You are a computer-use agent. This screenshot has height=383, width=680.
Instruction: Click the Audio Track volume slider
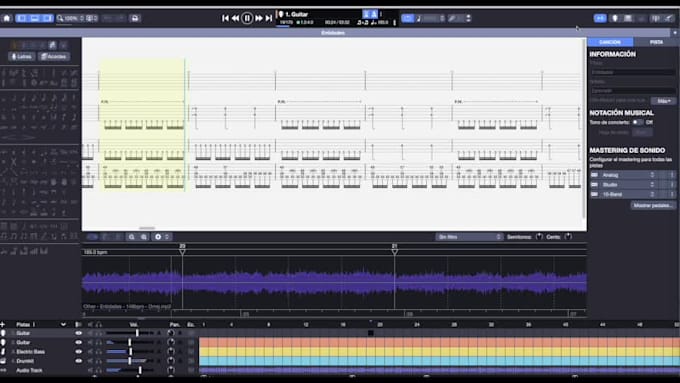(130, 370)
